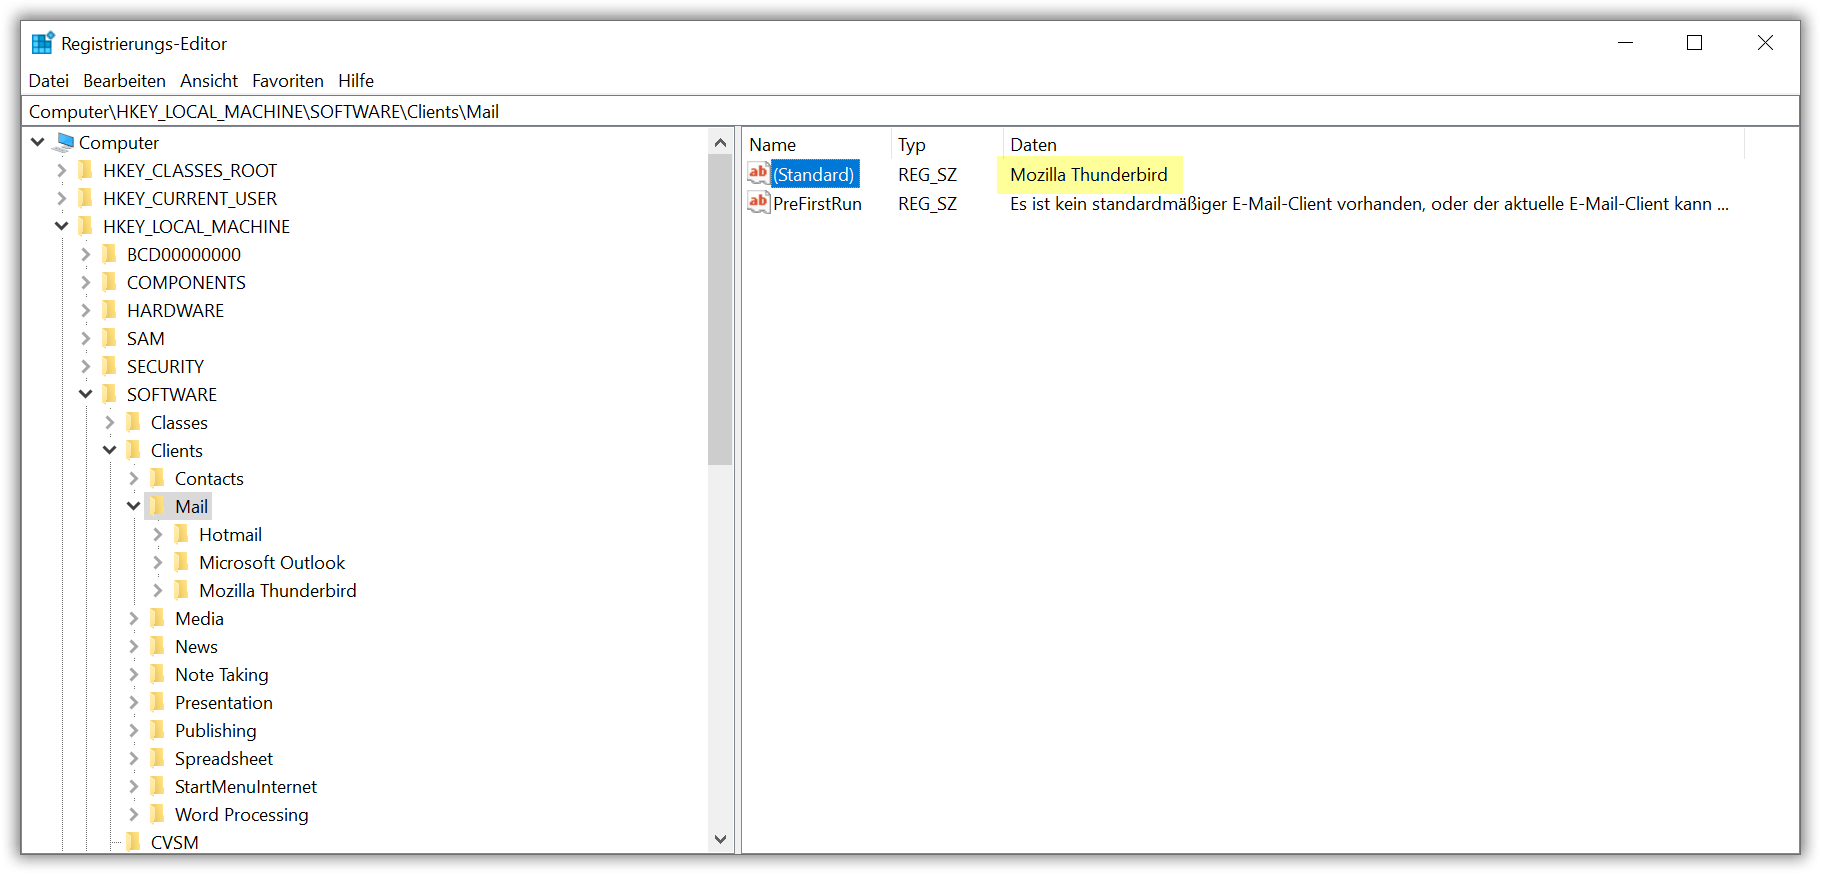
Task: Click the Microsoft Outlook folder icon
Action: pos(182,562)
